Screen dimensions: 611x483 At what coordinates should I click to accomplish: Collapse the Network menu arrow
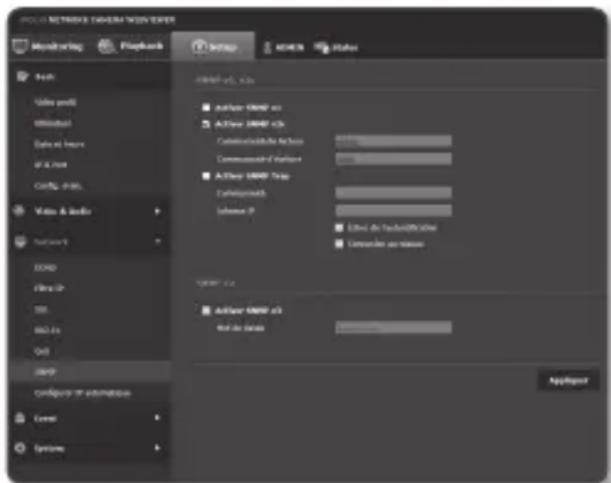tap(158, 241)
